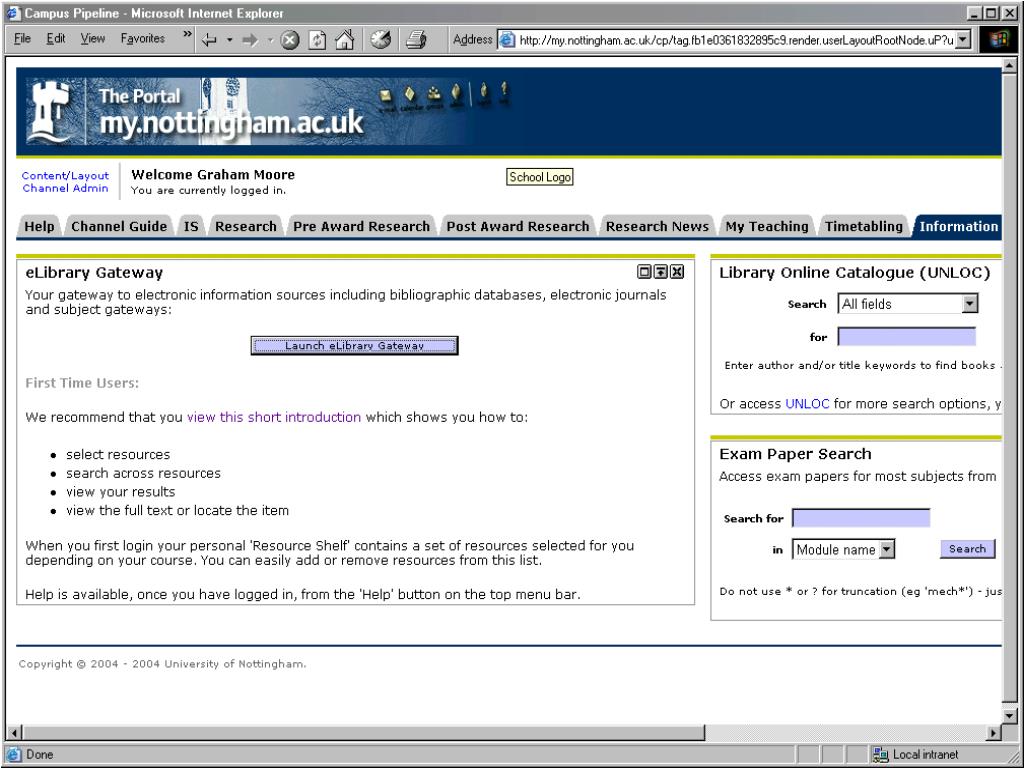1024x768 pixels.
Task: Click the 'search across resources' bullet text
Action: 143,473
